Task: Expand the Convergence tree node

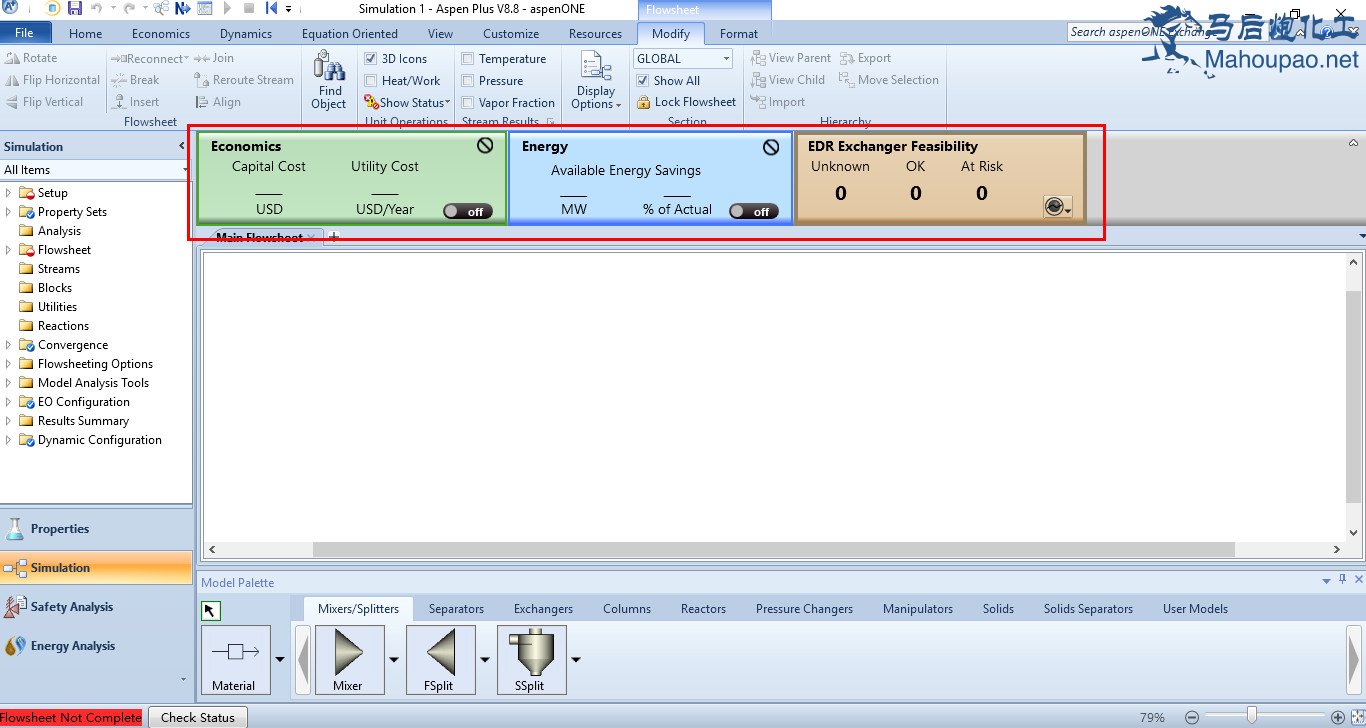Action: pyautogui.click(x=9, y=345)
